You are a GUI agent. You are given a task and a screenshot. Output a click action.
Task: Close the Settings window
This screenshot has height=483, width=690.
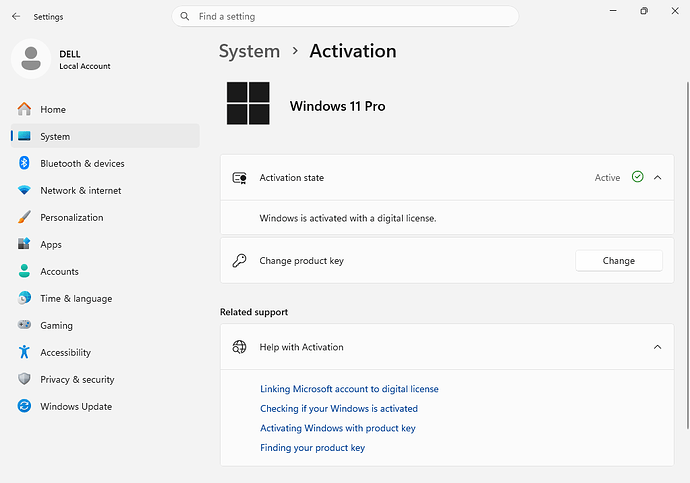675,11
